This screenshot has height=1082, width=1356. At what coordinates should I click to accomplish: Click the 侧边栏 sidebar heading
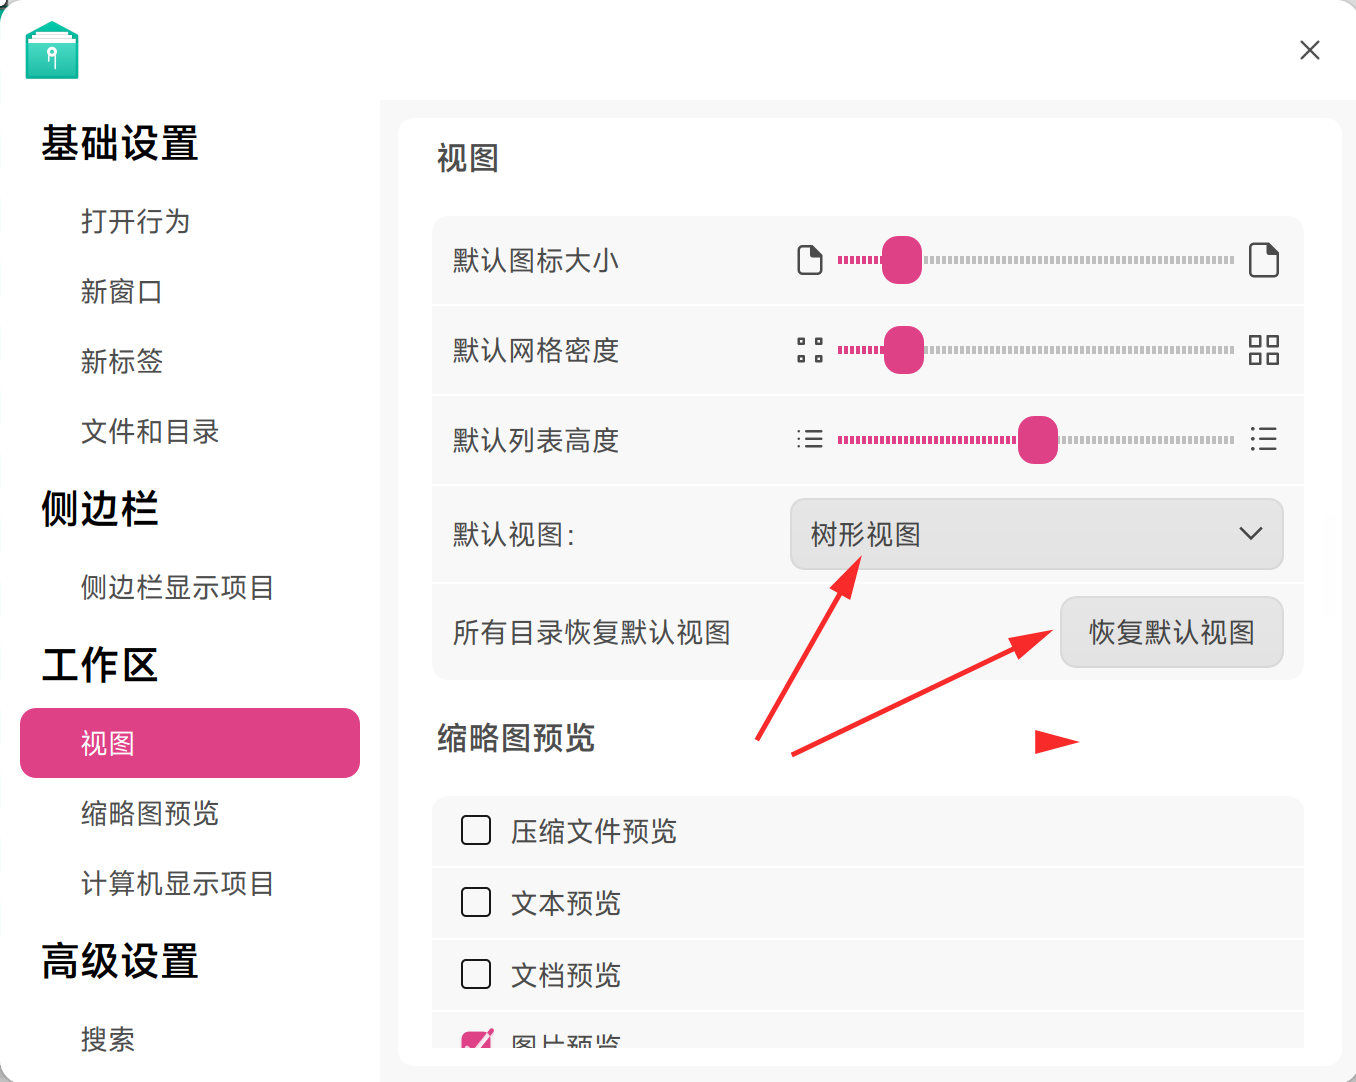pos(100,509)
